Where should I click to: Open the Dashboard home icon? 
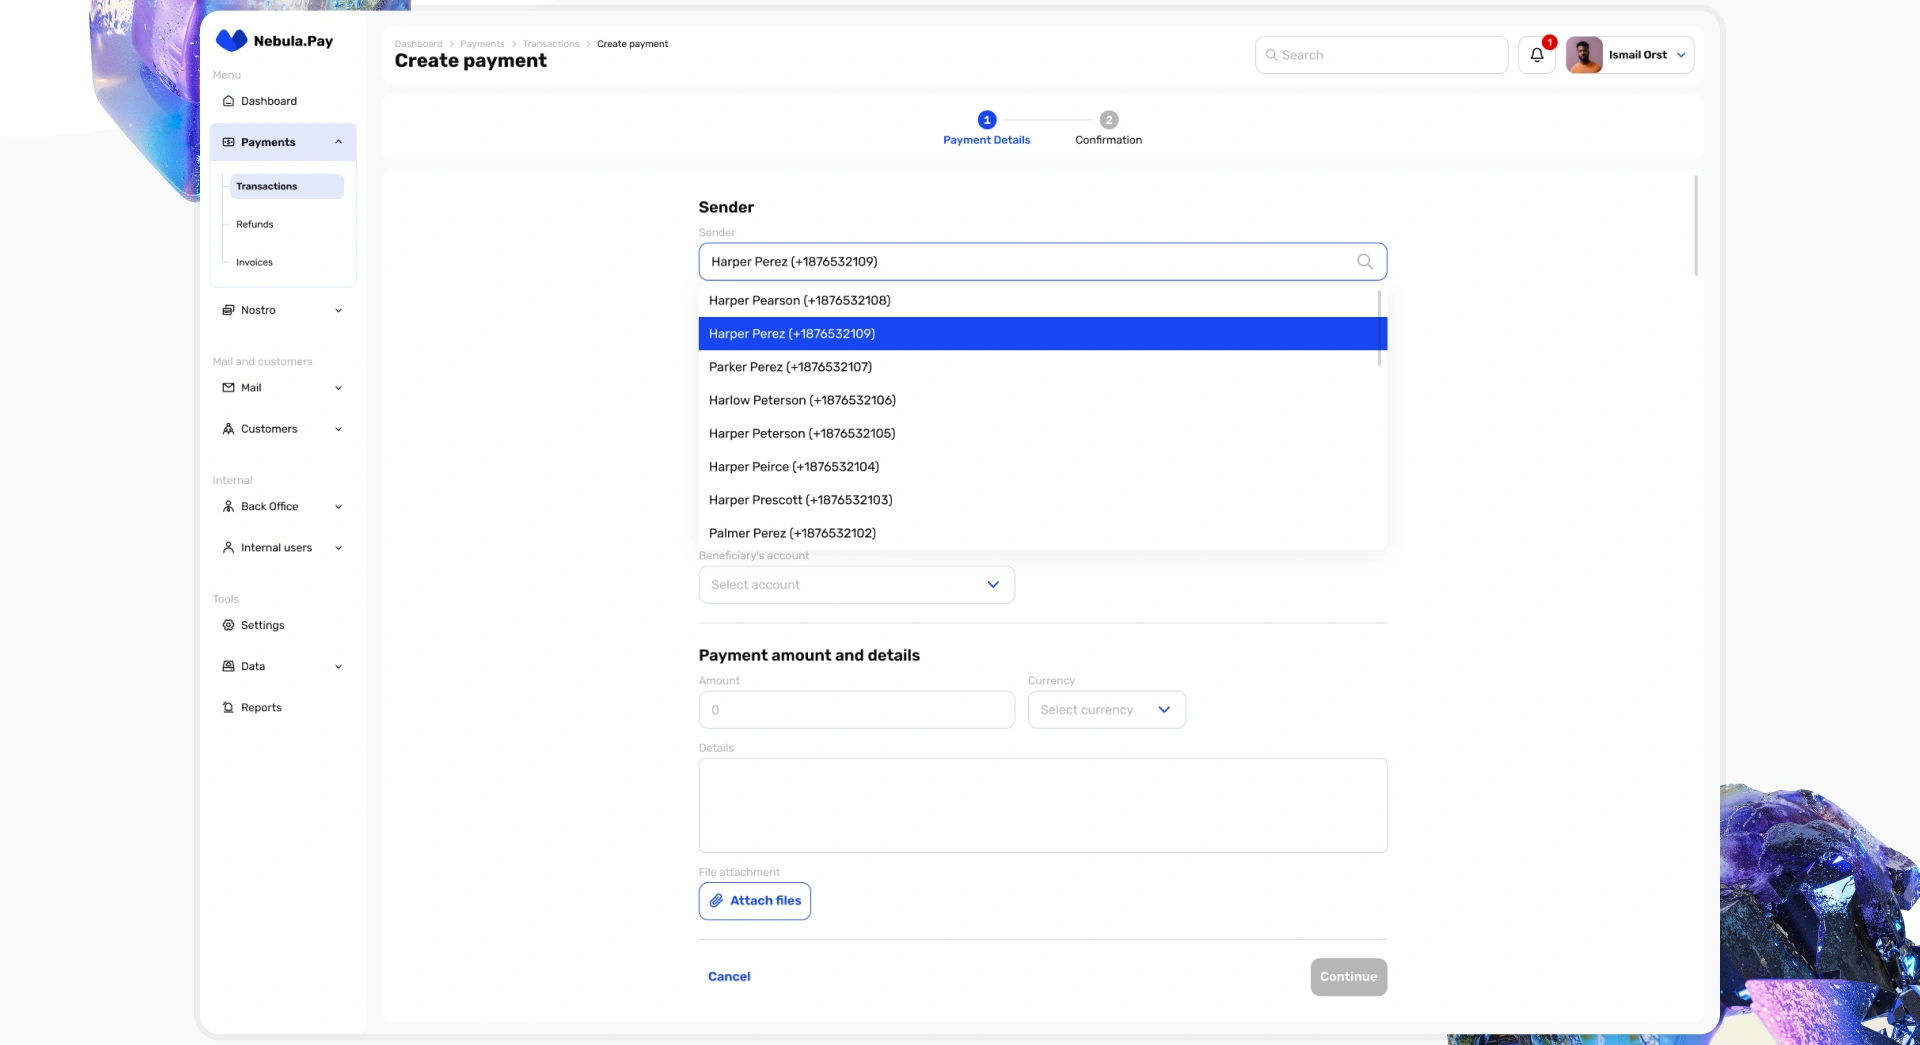(228, 101)
